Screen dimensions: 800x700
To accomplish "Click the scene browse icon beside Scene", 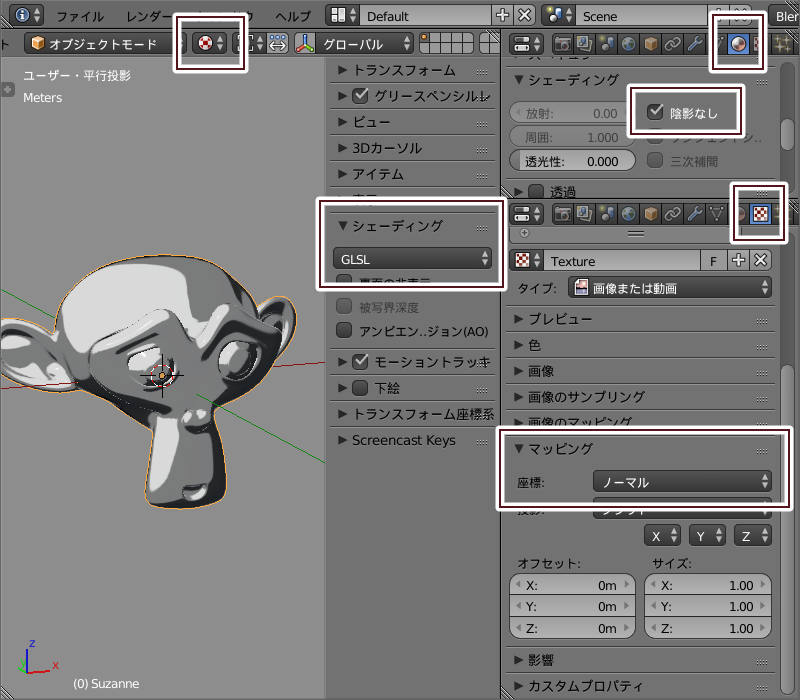I will tap(559, 16).
